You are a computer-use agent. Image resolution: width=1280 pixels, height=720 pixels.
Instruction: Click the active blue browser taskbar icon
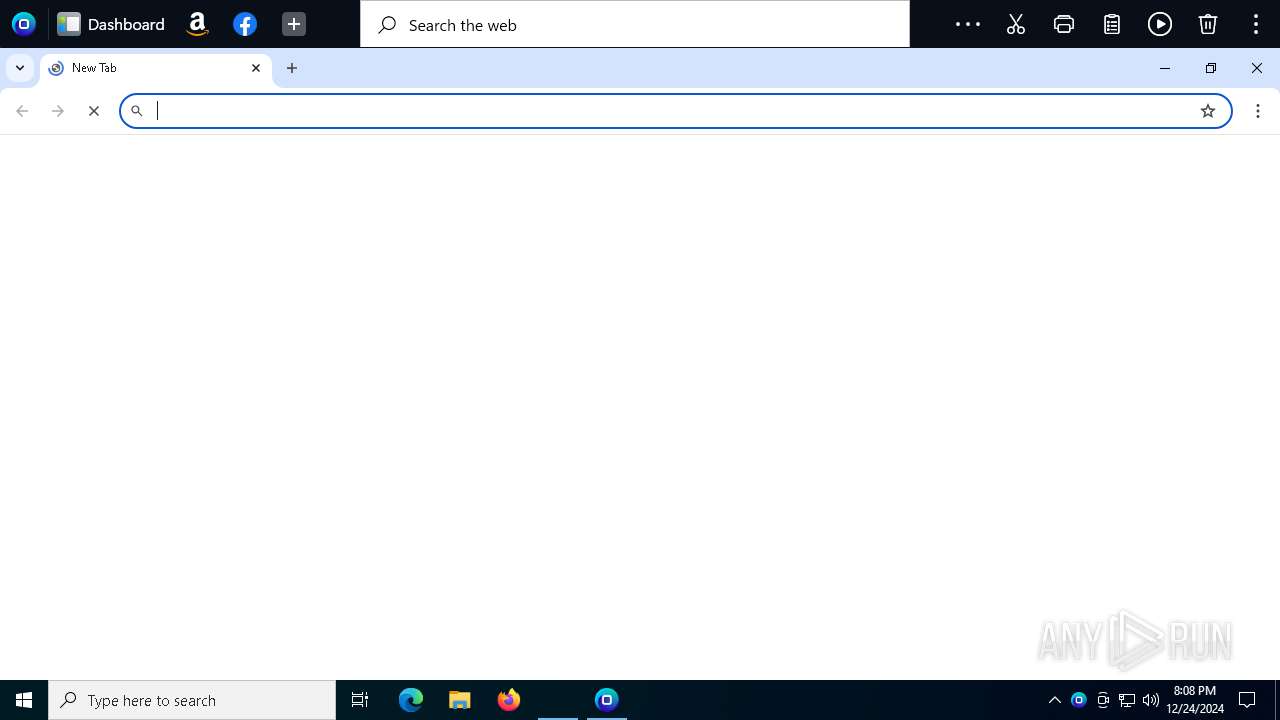607,700
